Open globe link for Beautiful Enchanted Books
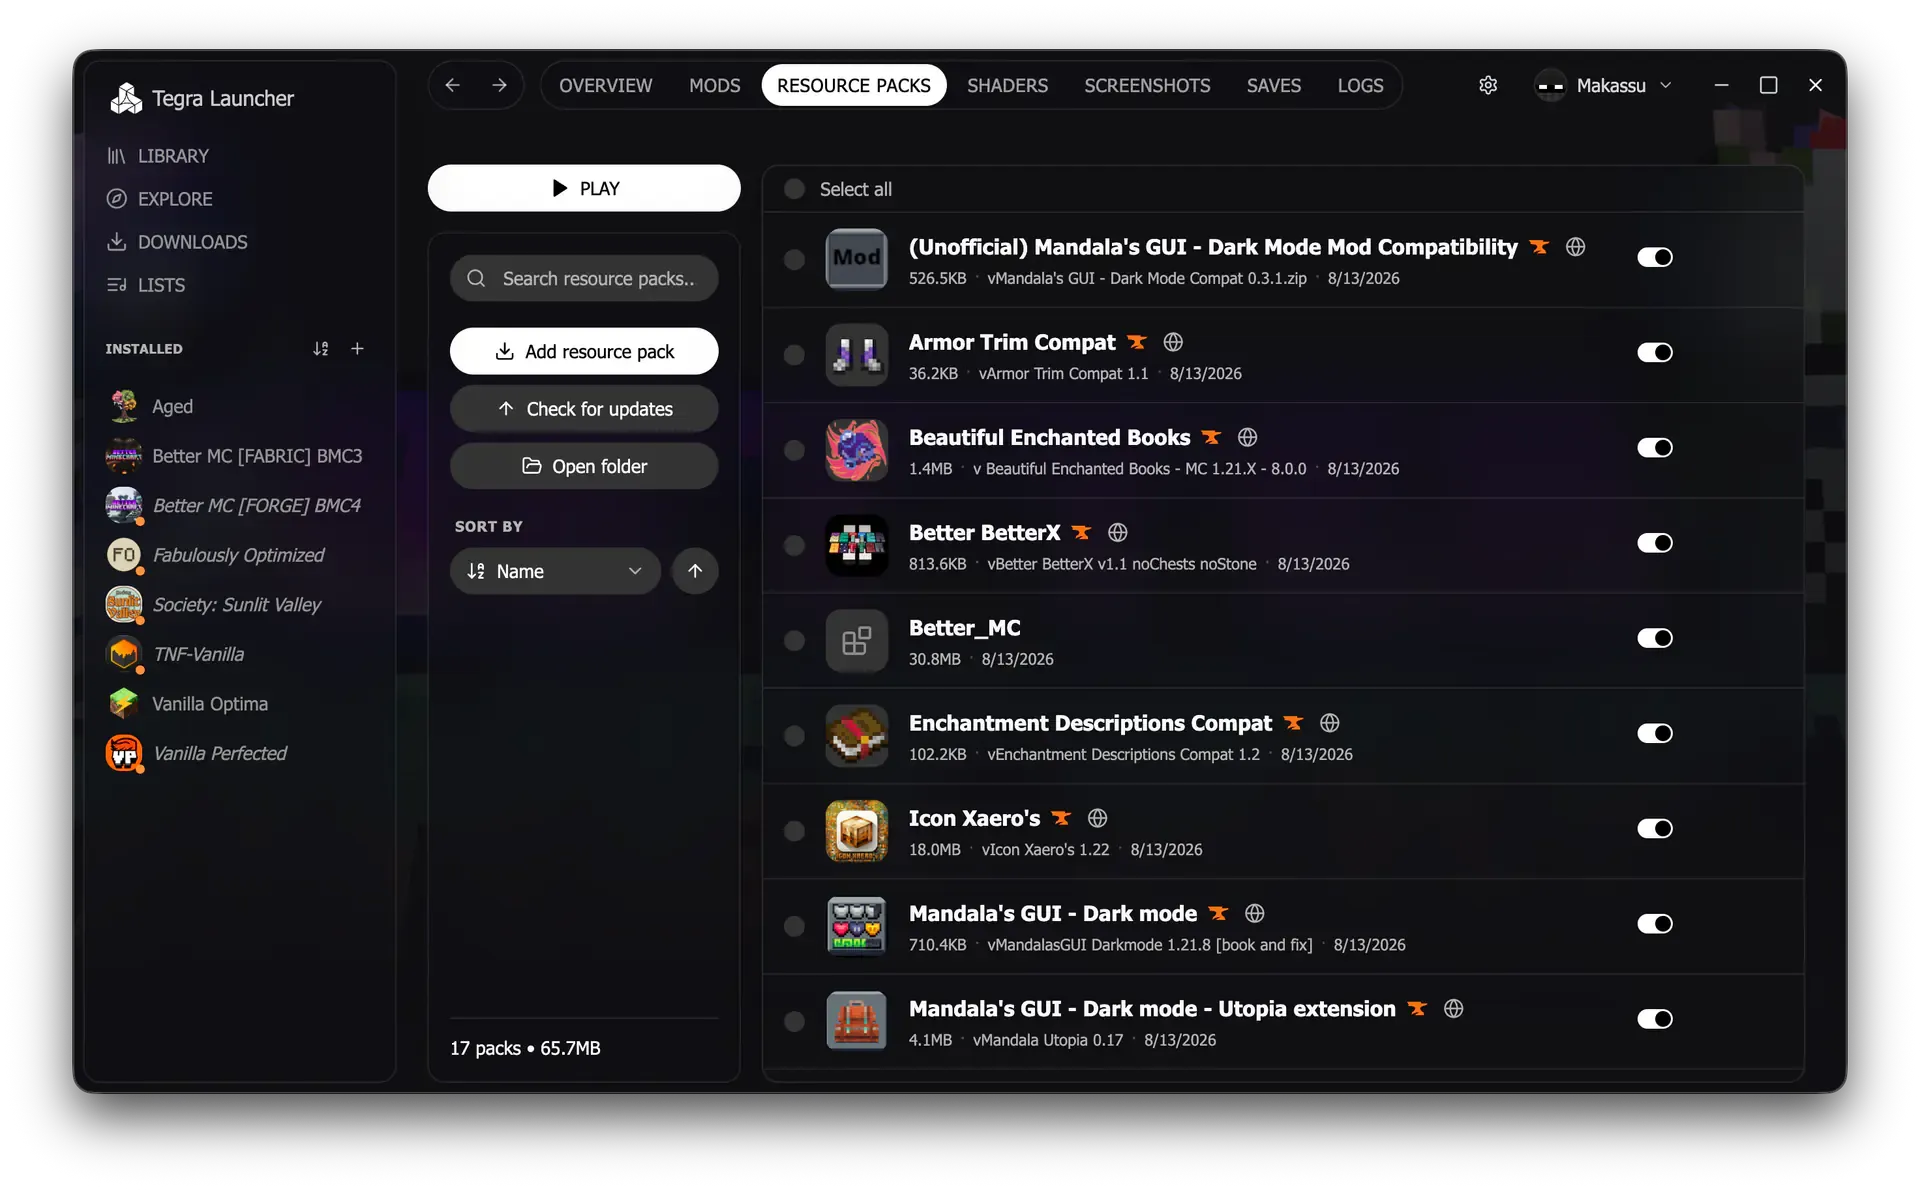The height and width of the screenshot is (1190, 1920). [1247, 437]
